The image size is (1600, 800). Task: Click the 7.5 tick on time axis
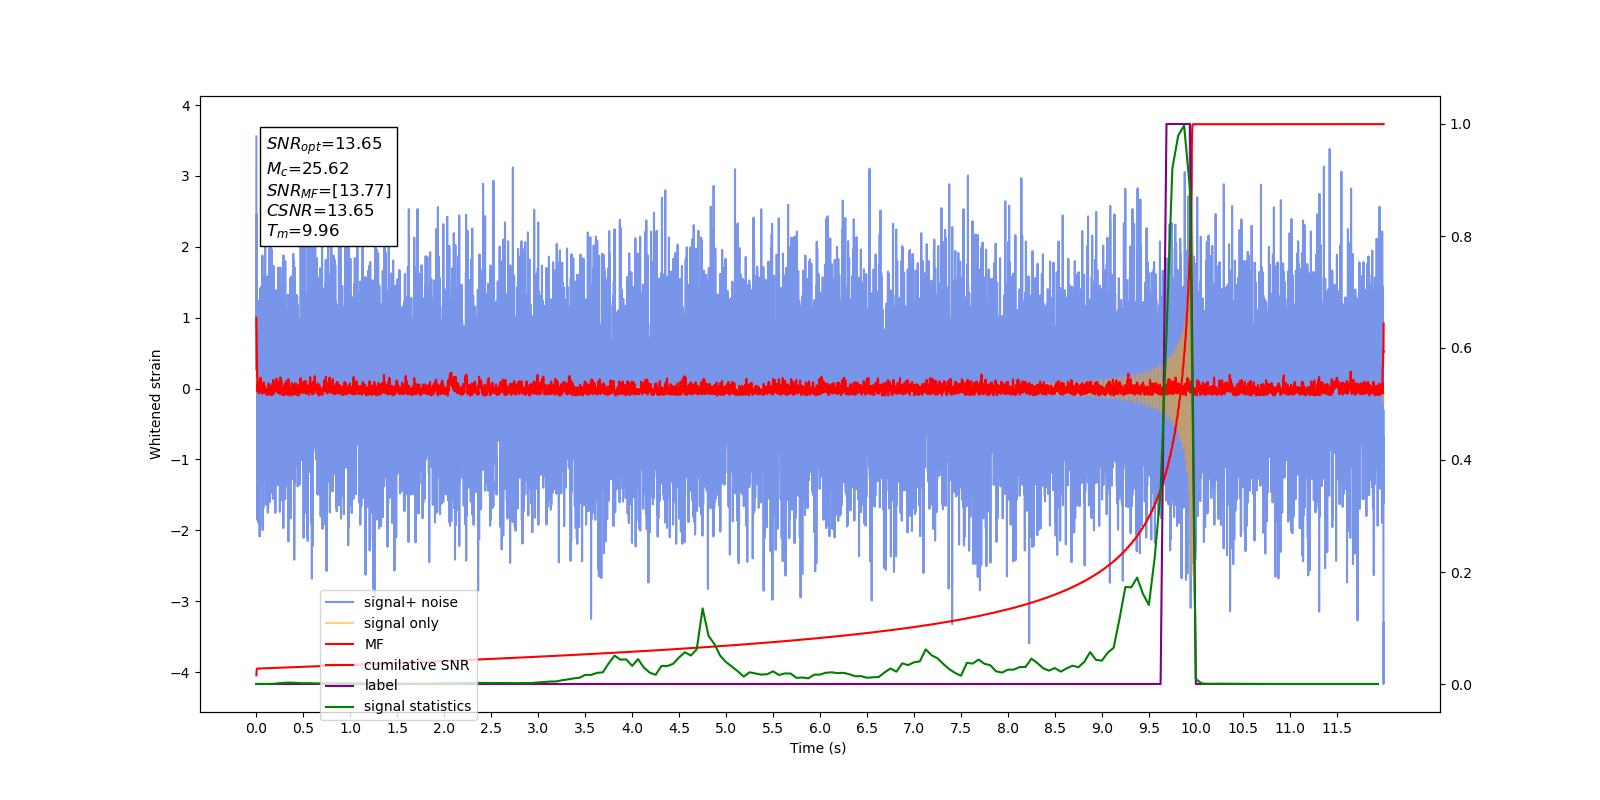tap(961, 728)
